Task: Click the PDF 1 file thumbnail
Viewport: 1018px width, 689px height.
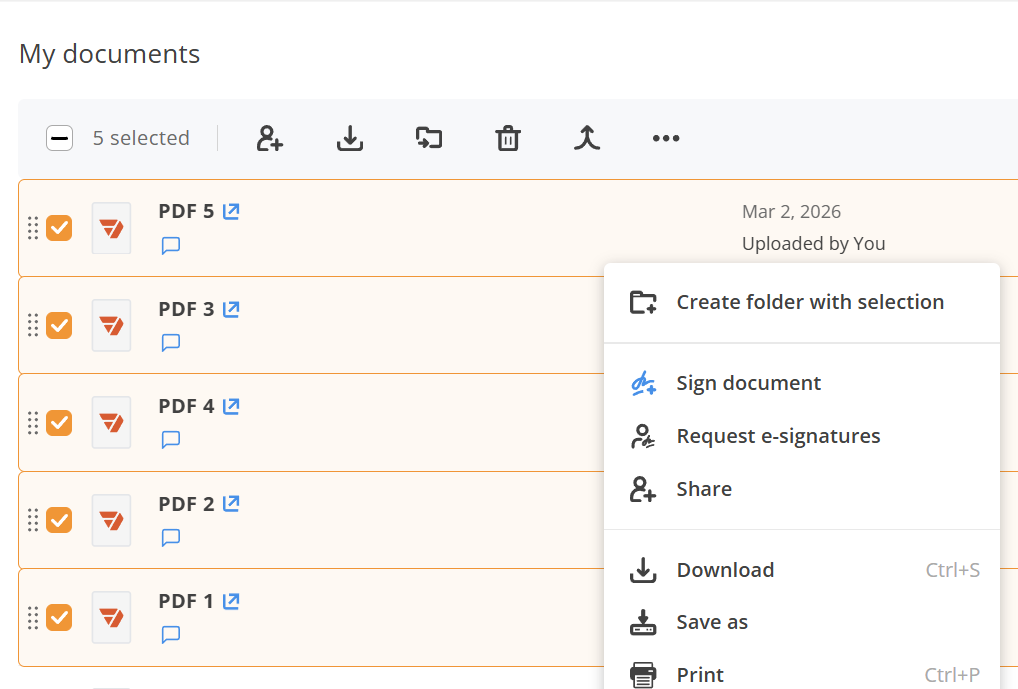Action: [x=111, y=618]
